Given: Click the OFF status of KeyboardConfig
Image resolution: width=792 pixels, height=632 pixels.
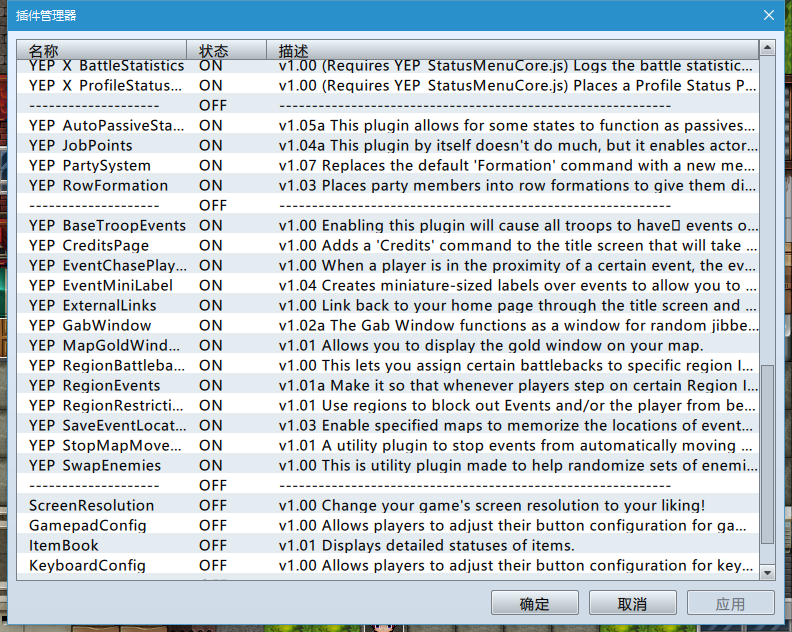Looking at the screenshot, I should [x=213, y=565].
